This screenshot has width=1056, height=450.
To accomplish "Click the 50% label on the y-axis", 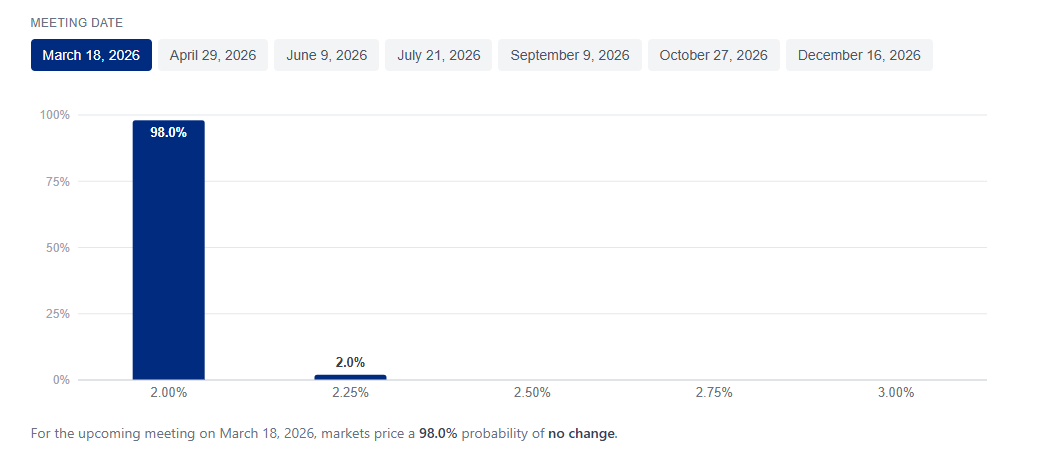I will pyautogui.click(x=58, y=247).
